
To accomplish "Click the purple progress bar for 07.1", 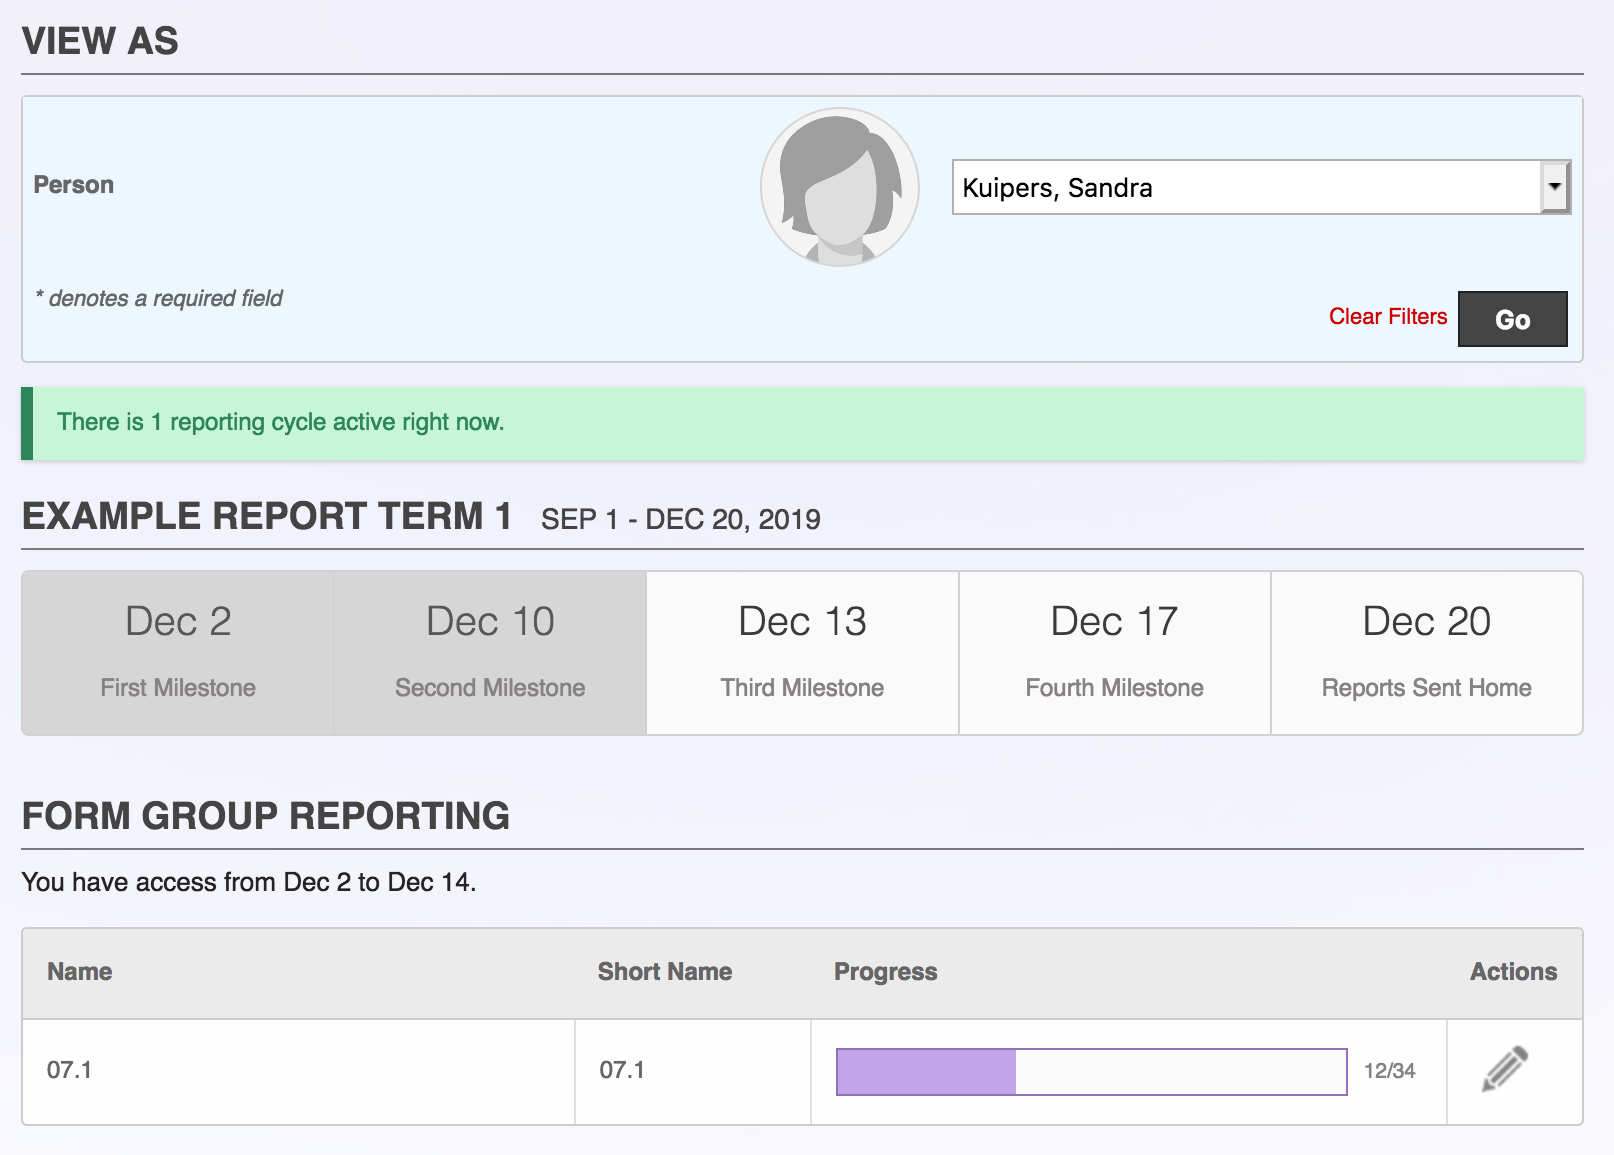I will coord(1091,1072).
